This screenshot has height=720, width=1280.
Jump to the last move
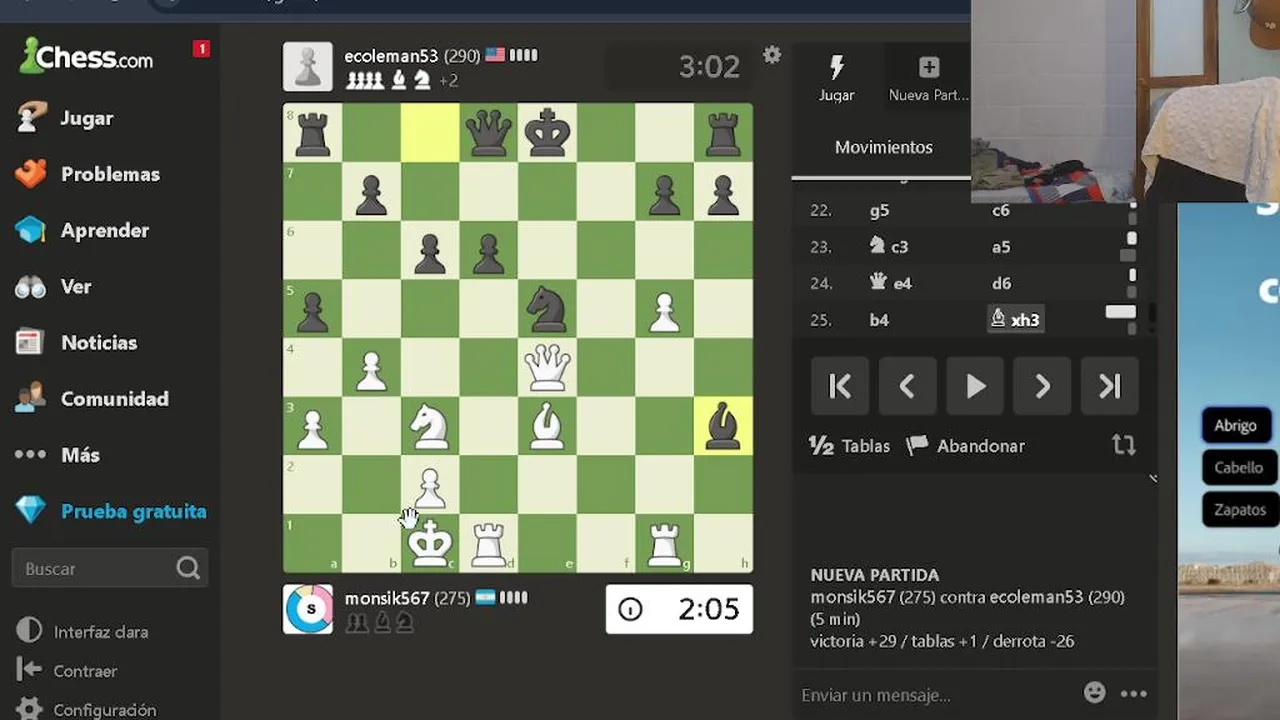click(x=1110, y=386)
